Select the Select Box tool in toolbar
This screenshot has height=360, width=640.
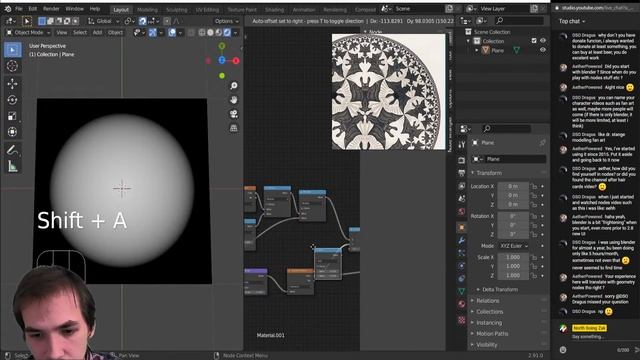pyautogui.click(x=13, y=50)
